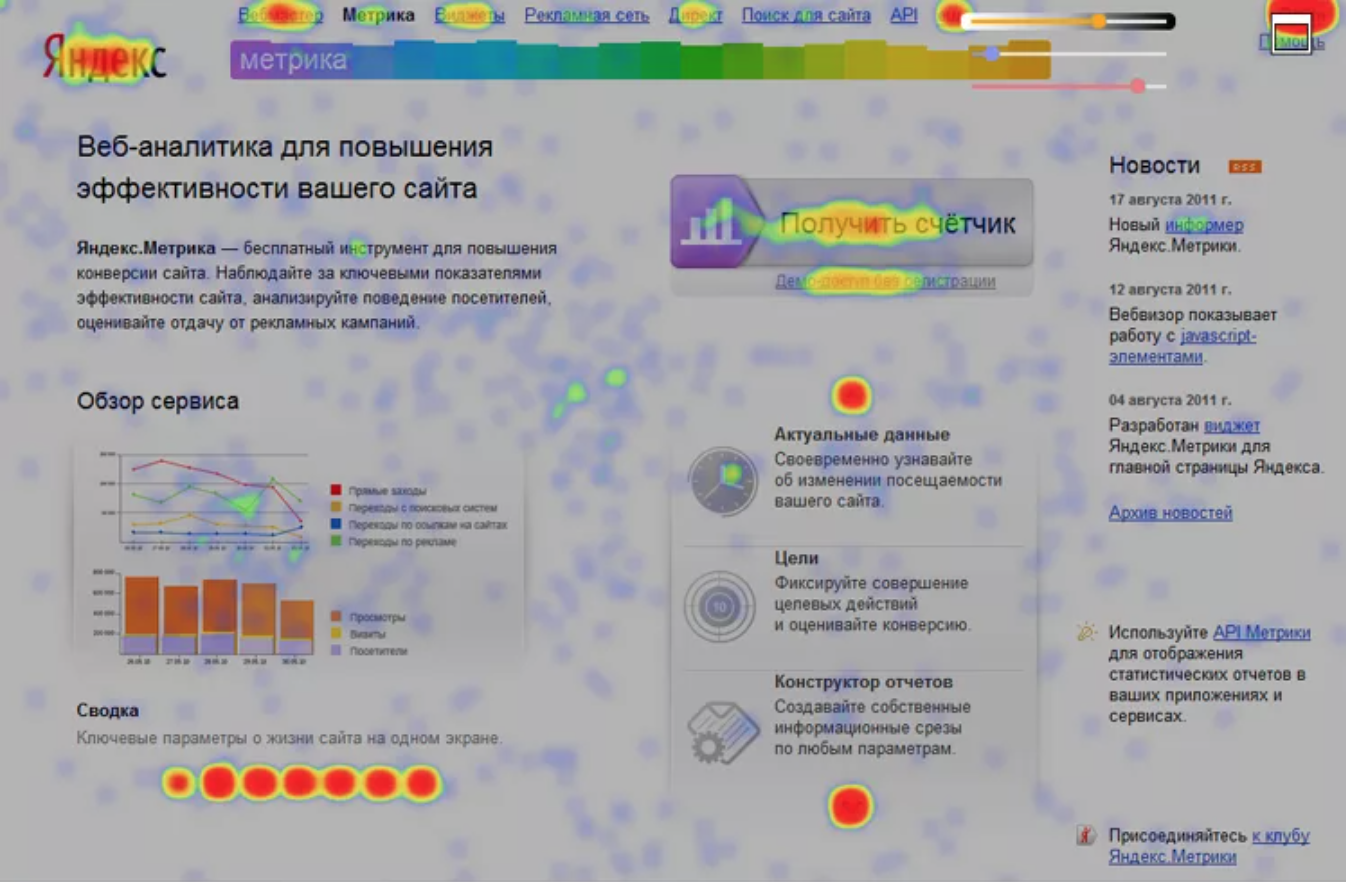This screenshot has width=1346, height=882.
Task: Open Виджеты in the top navigation
Action: [x=470, y=16]
